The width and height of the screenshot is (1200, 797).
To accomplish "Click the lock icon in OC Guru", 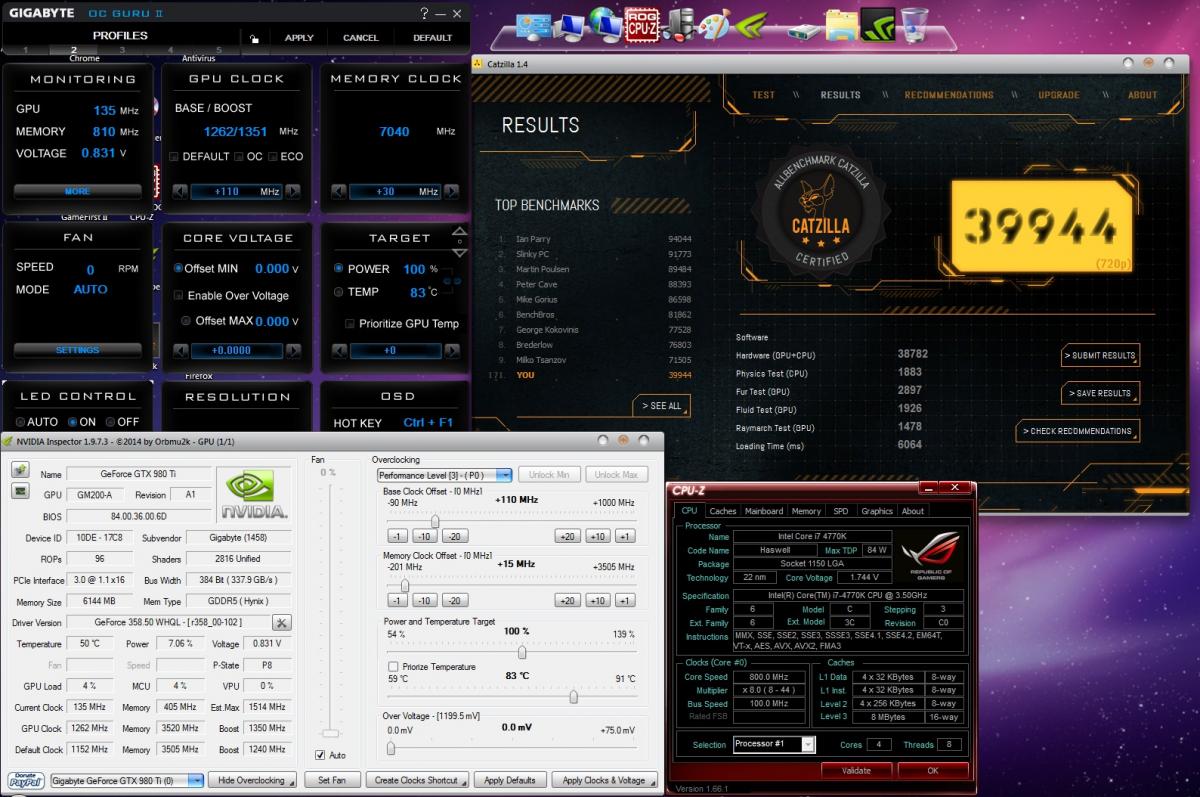I will coord(254,38).
